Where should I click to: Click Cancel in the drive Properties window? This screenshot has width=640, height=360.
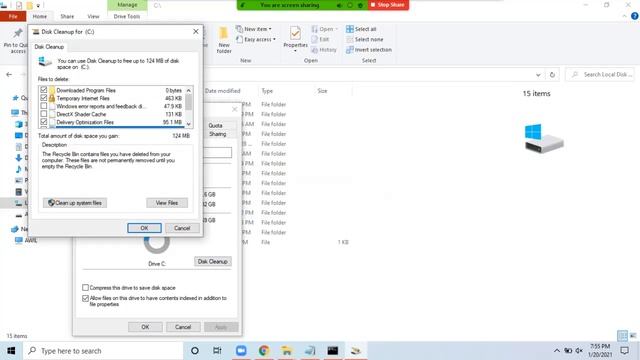[x=183, y=327]
